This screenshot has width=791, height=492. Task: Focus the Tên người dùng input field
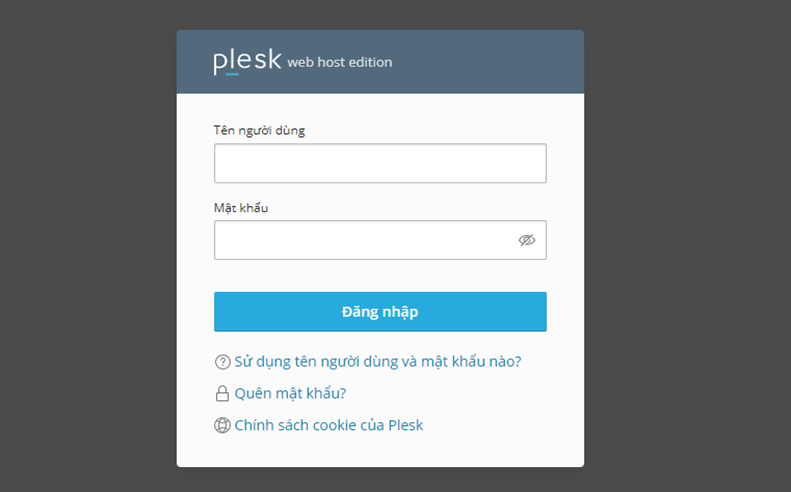(380, 163)
